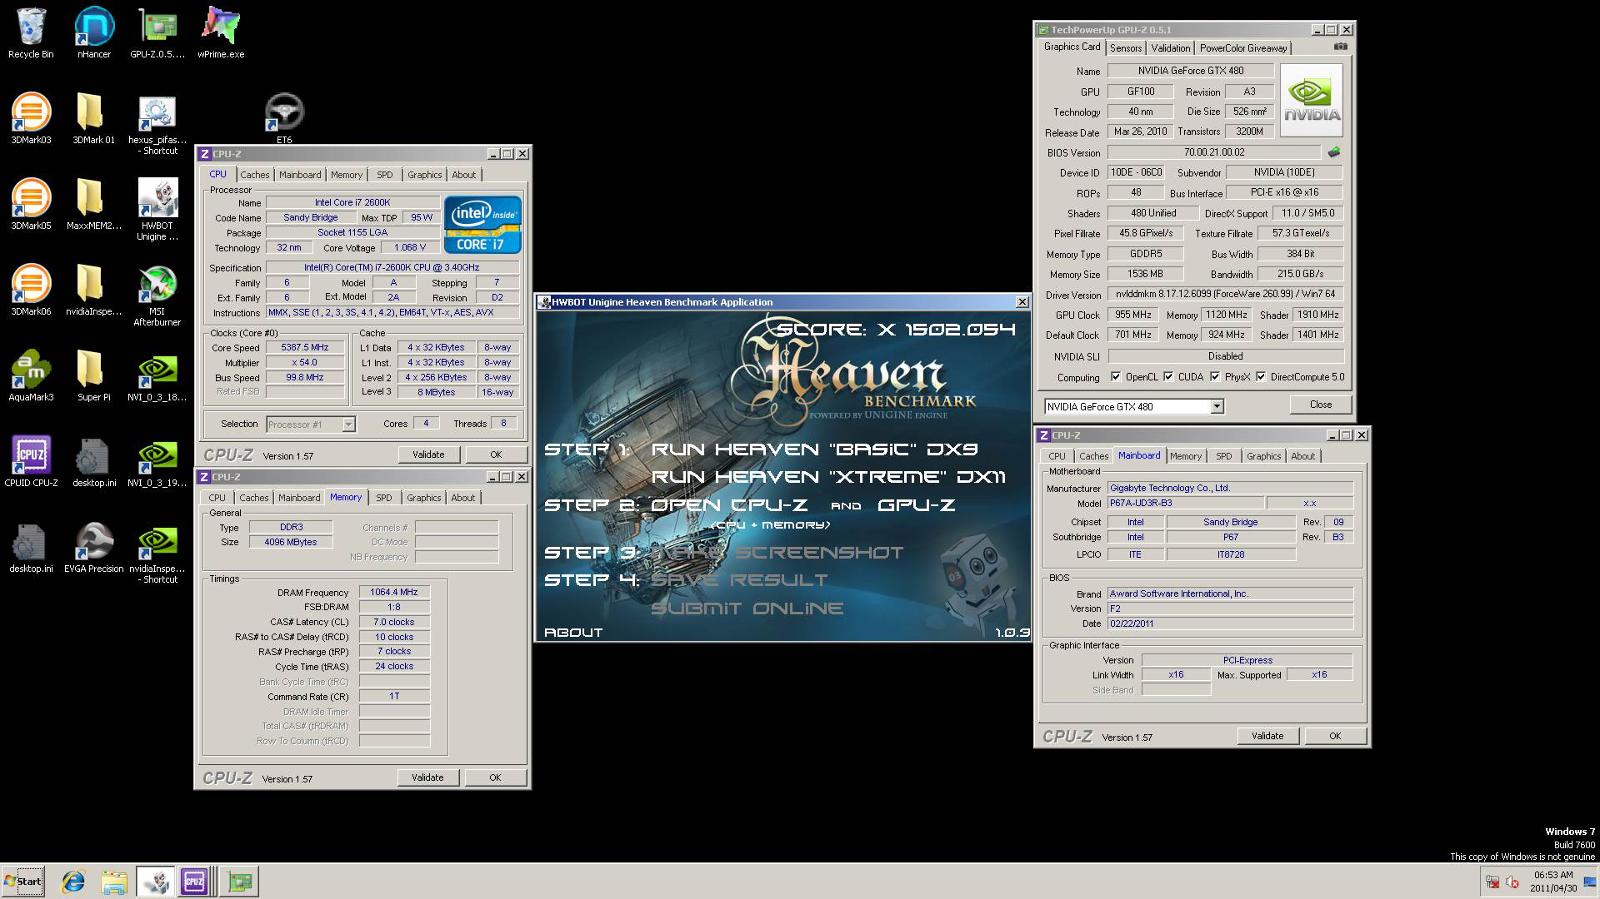Select the nvidiaInspector folder icon
The image size is (1600, 899).
[94, 291]
